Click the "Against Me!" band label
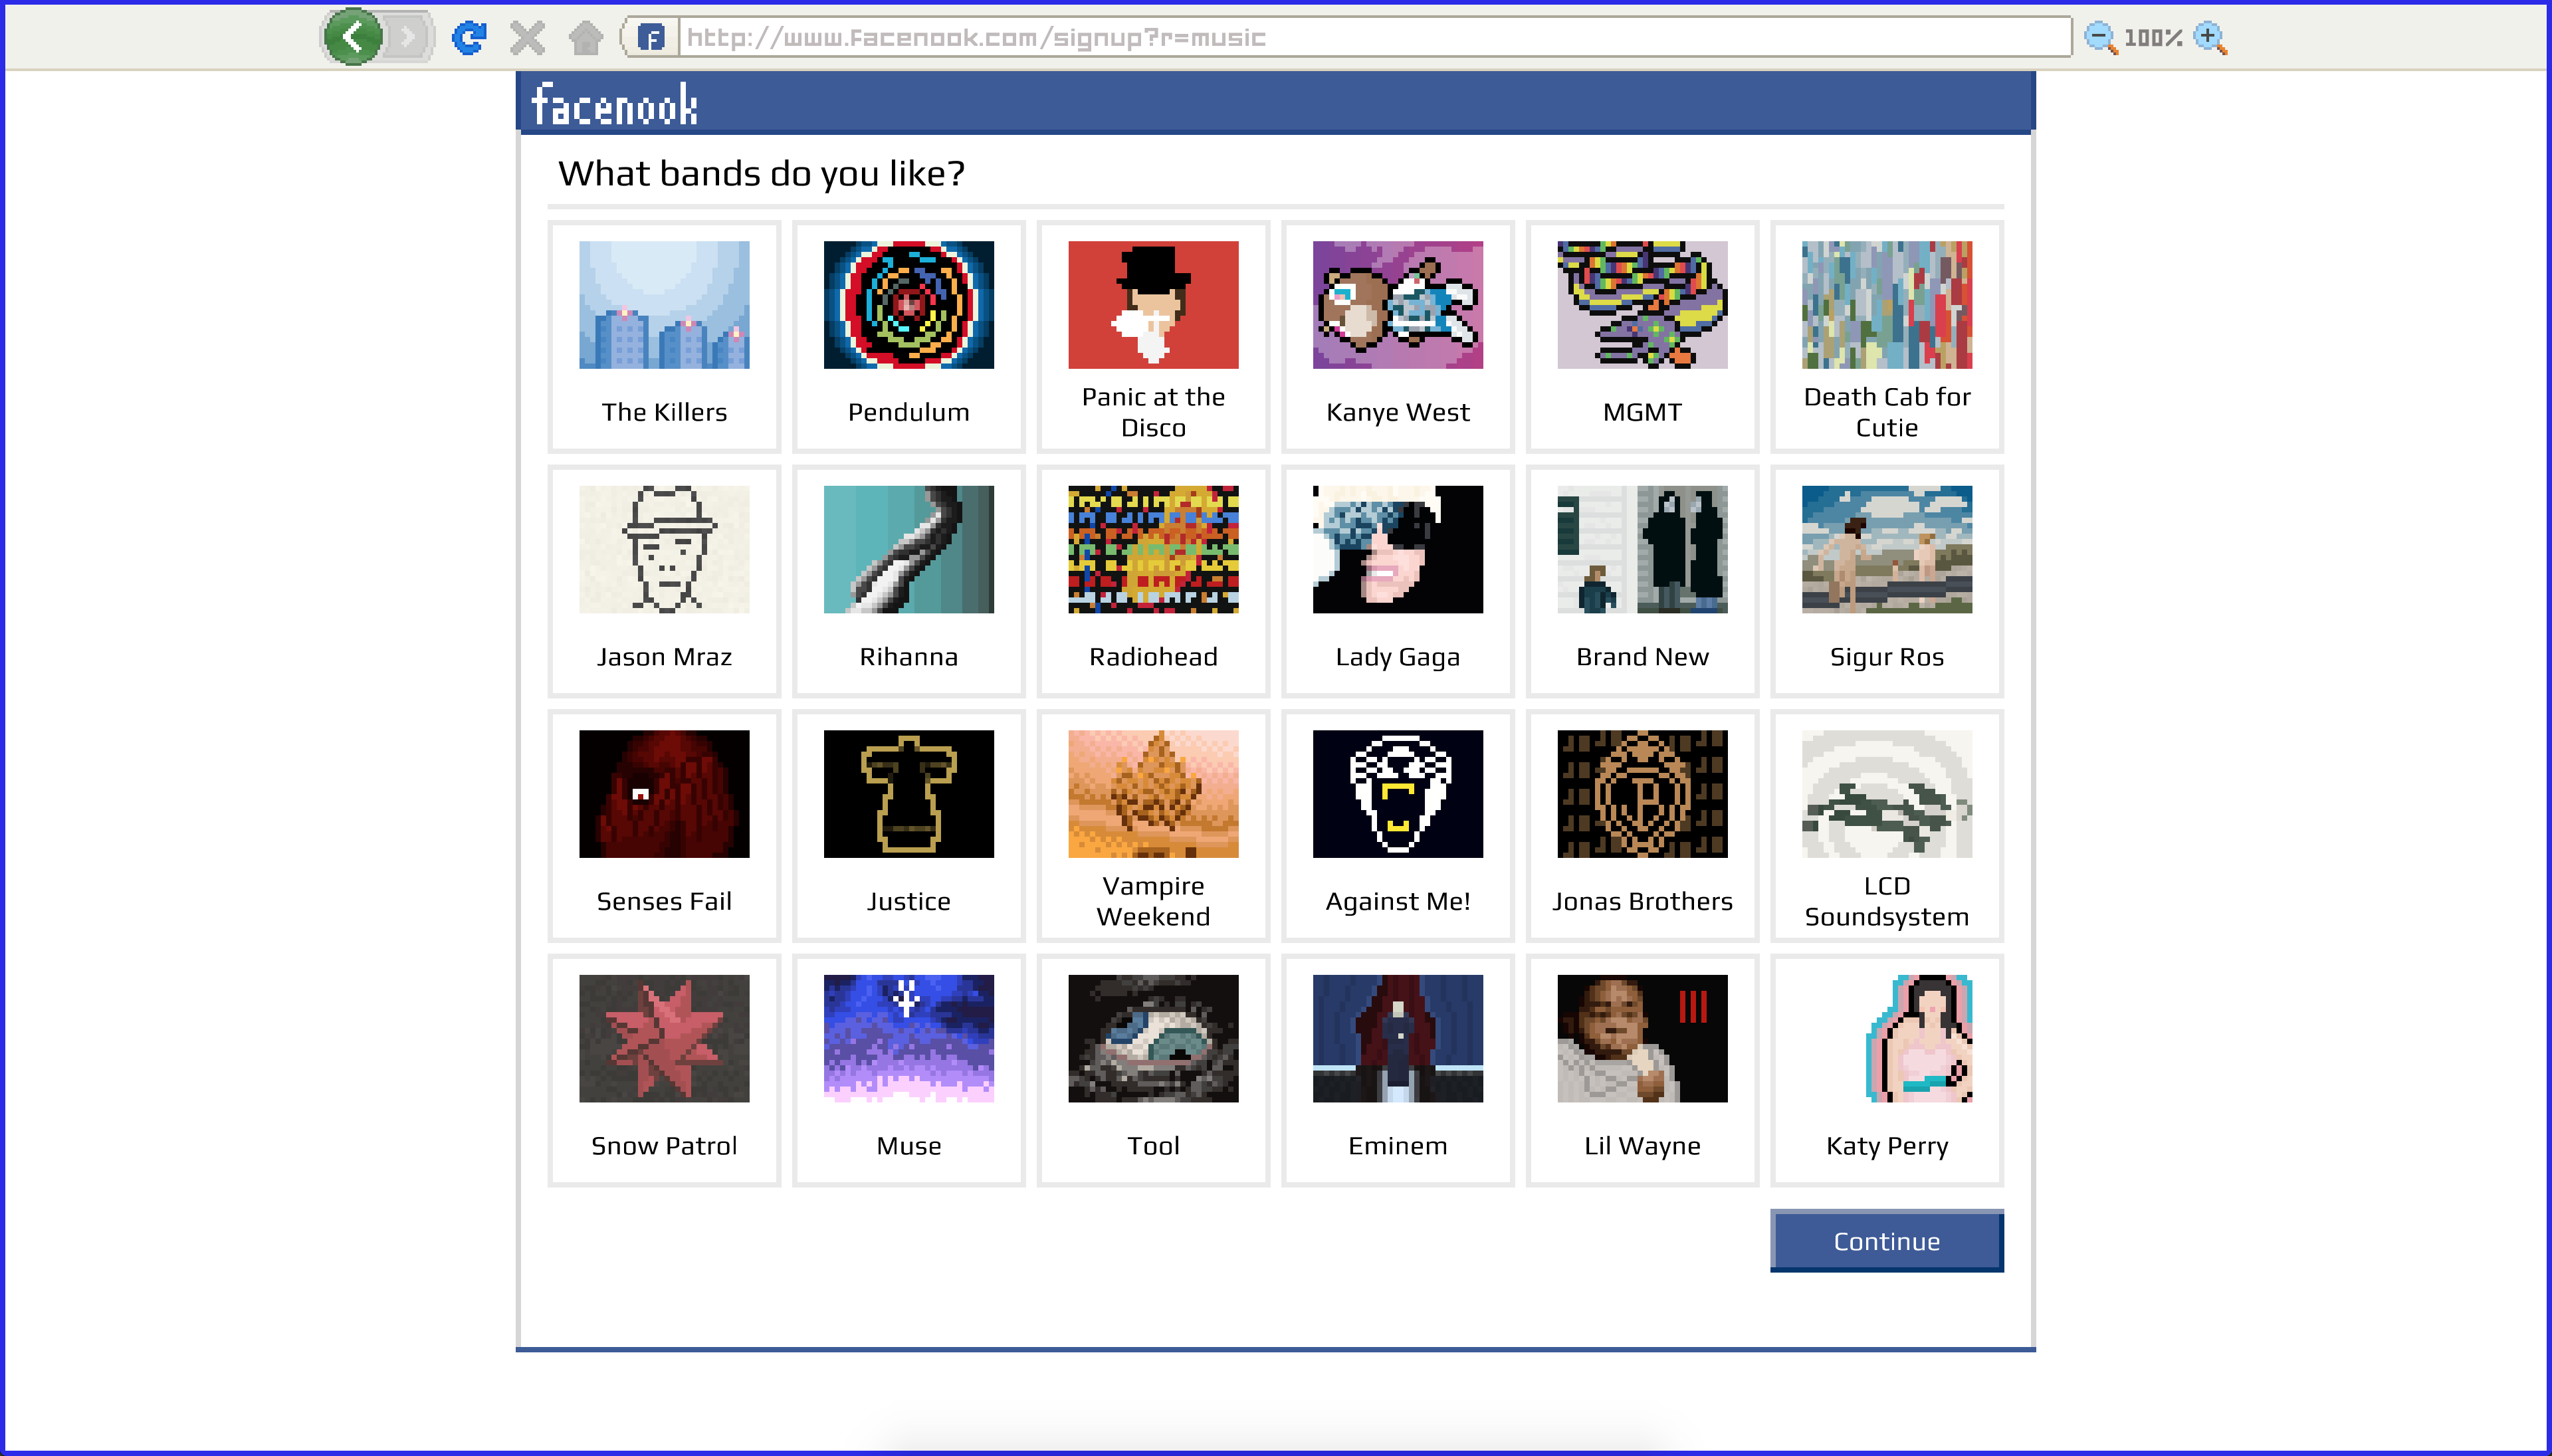 point(1398,902)
